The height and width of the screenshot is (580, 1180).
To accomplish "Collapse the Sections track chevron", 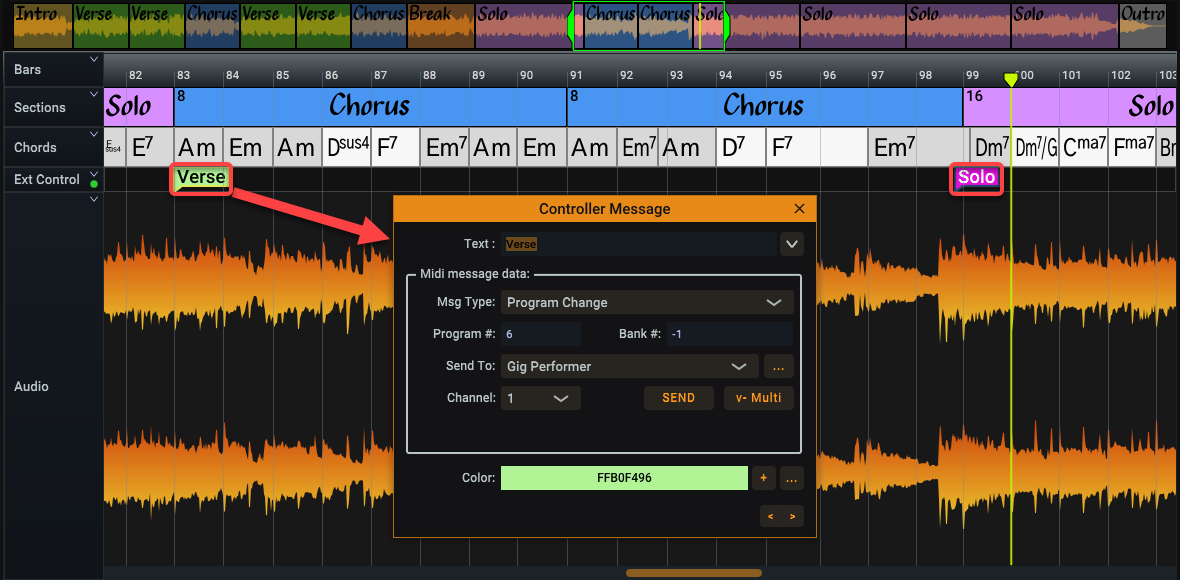I will tap(94, 95).
